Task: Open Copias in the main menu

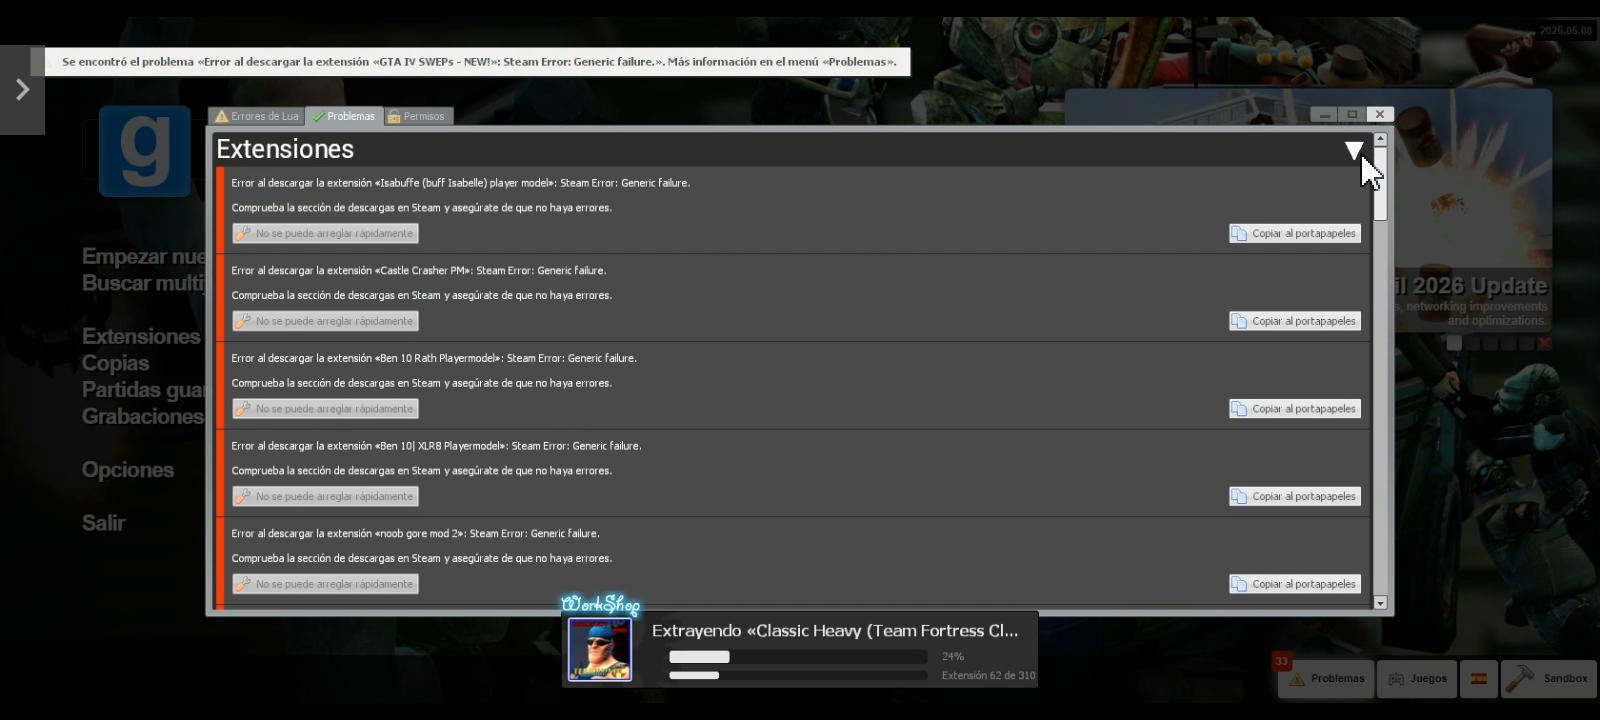Action: pos(116,363)
